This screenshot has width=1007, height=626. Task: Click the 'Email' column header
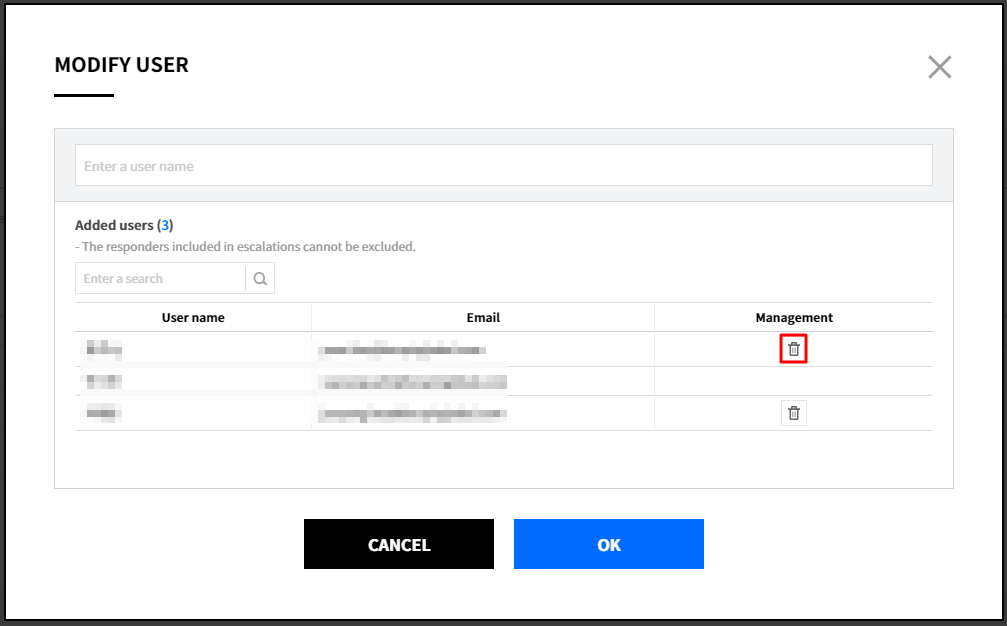[x=483, y=317]
